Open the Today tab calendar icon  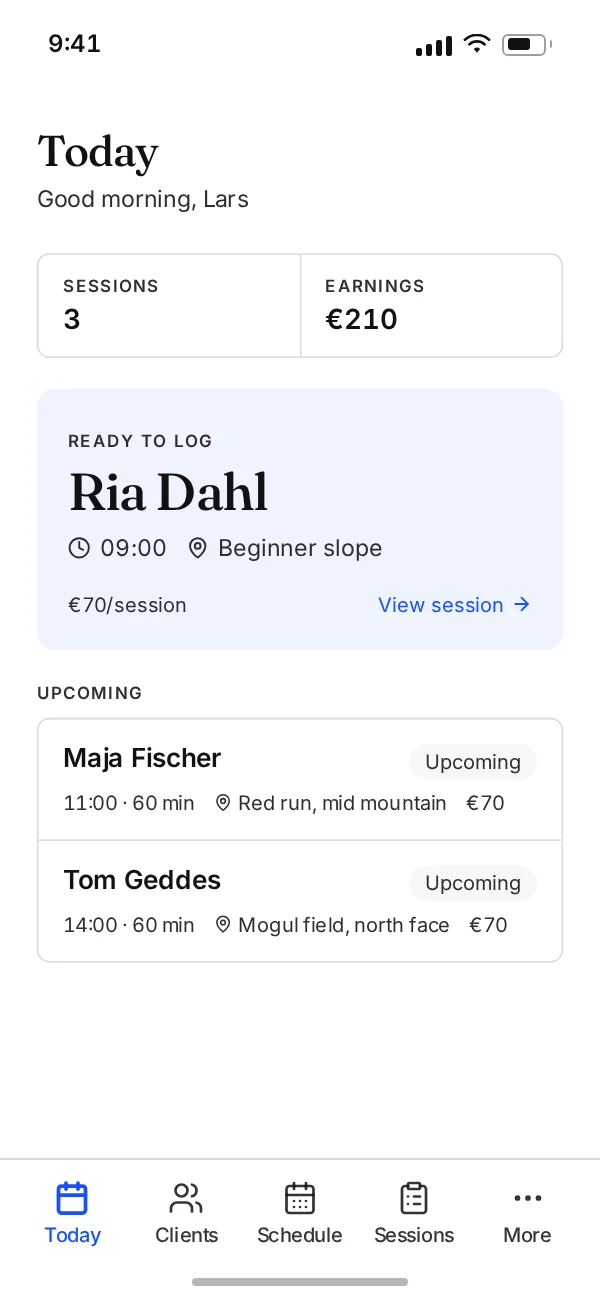click(x=72, y=1198)
